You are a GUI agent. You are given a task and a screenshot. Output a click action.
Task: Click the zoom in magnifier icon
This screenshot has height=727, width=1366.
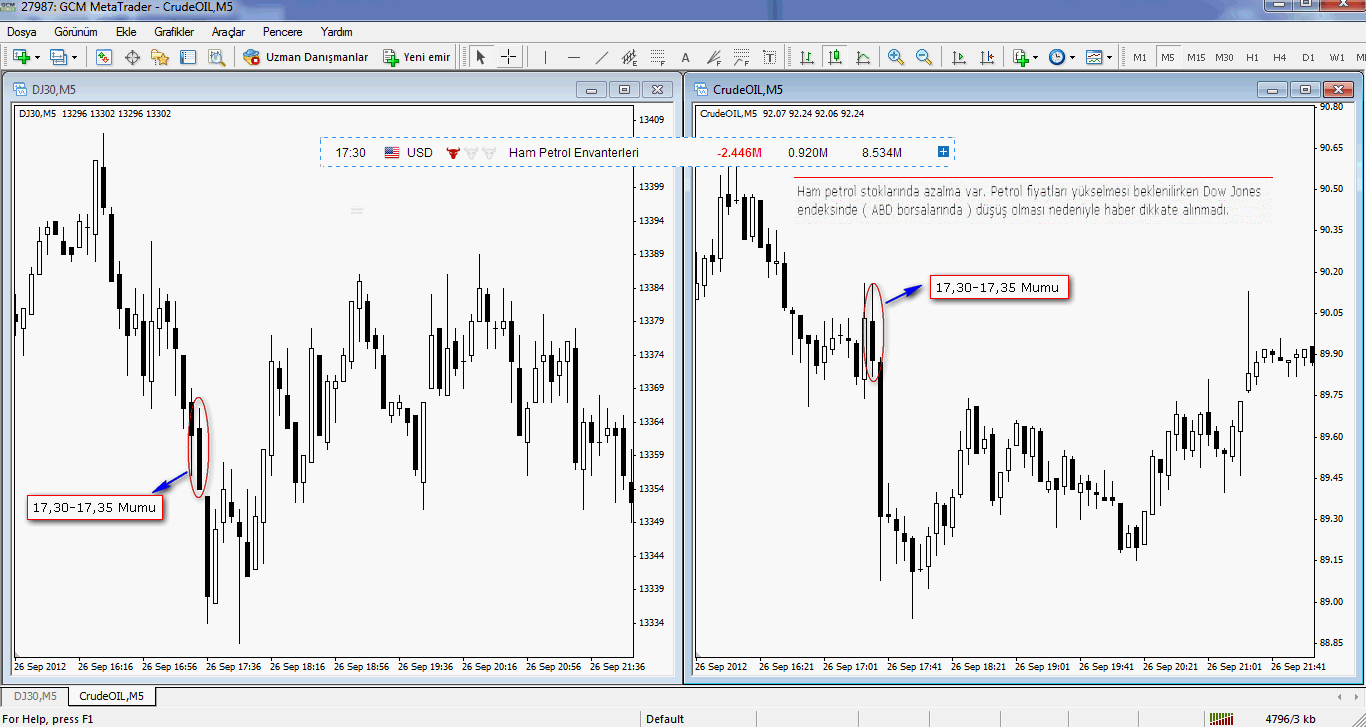click(x=895, y=57)
